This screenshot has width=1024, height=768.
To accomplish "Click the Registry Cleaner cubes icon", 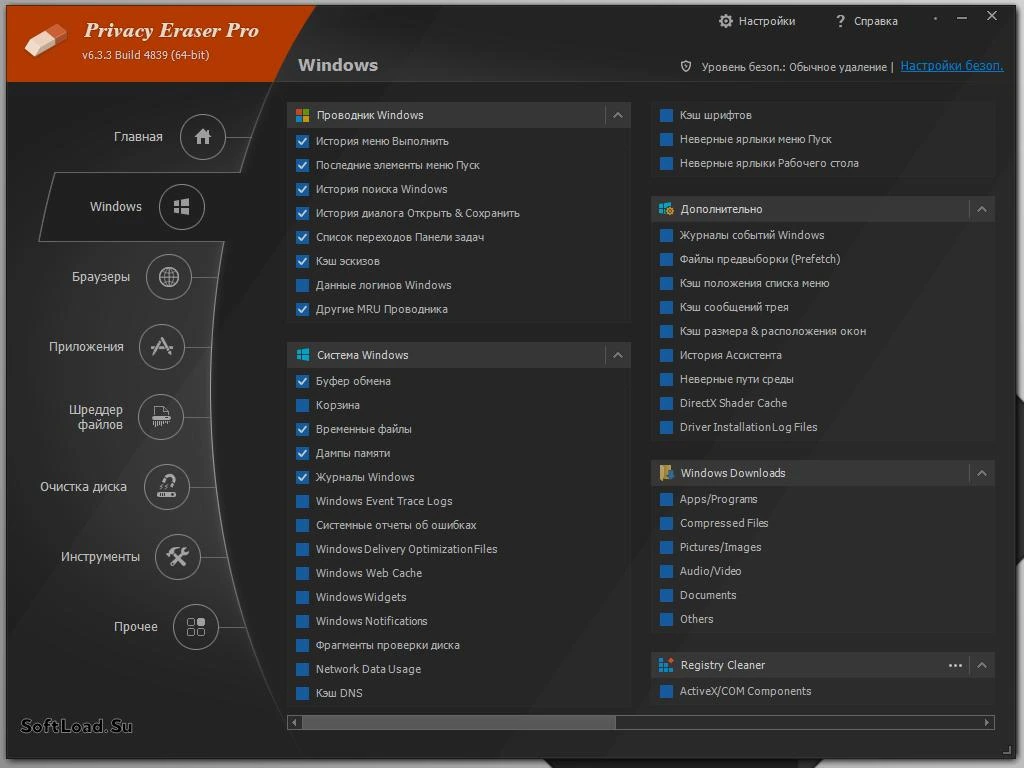I will 666,665.
